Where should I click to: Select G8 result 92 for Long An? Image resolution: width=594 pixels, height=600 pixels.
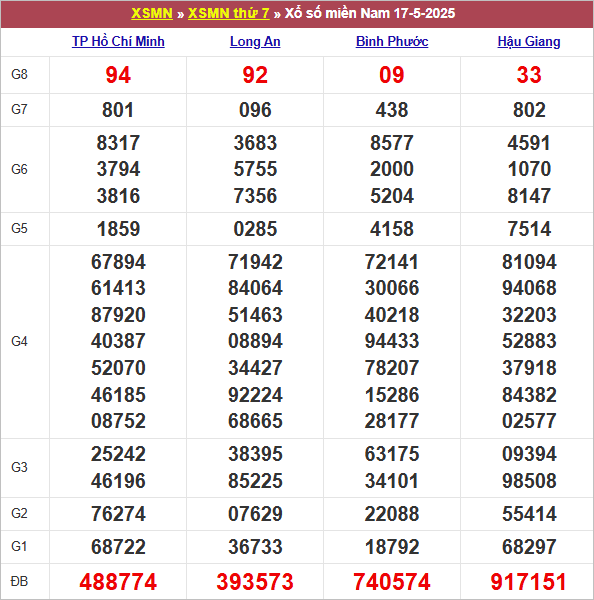pos(255,75)
